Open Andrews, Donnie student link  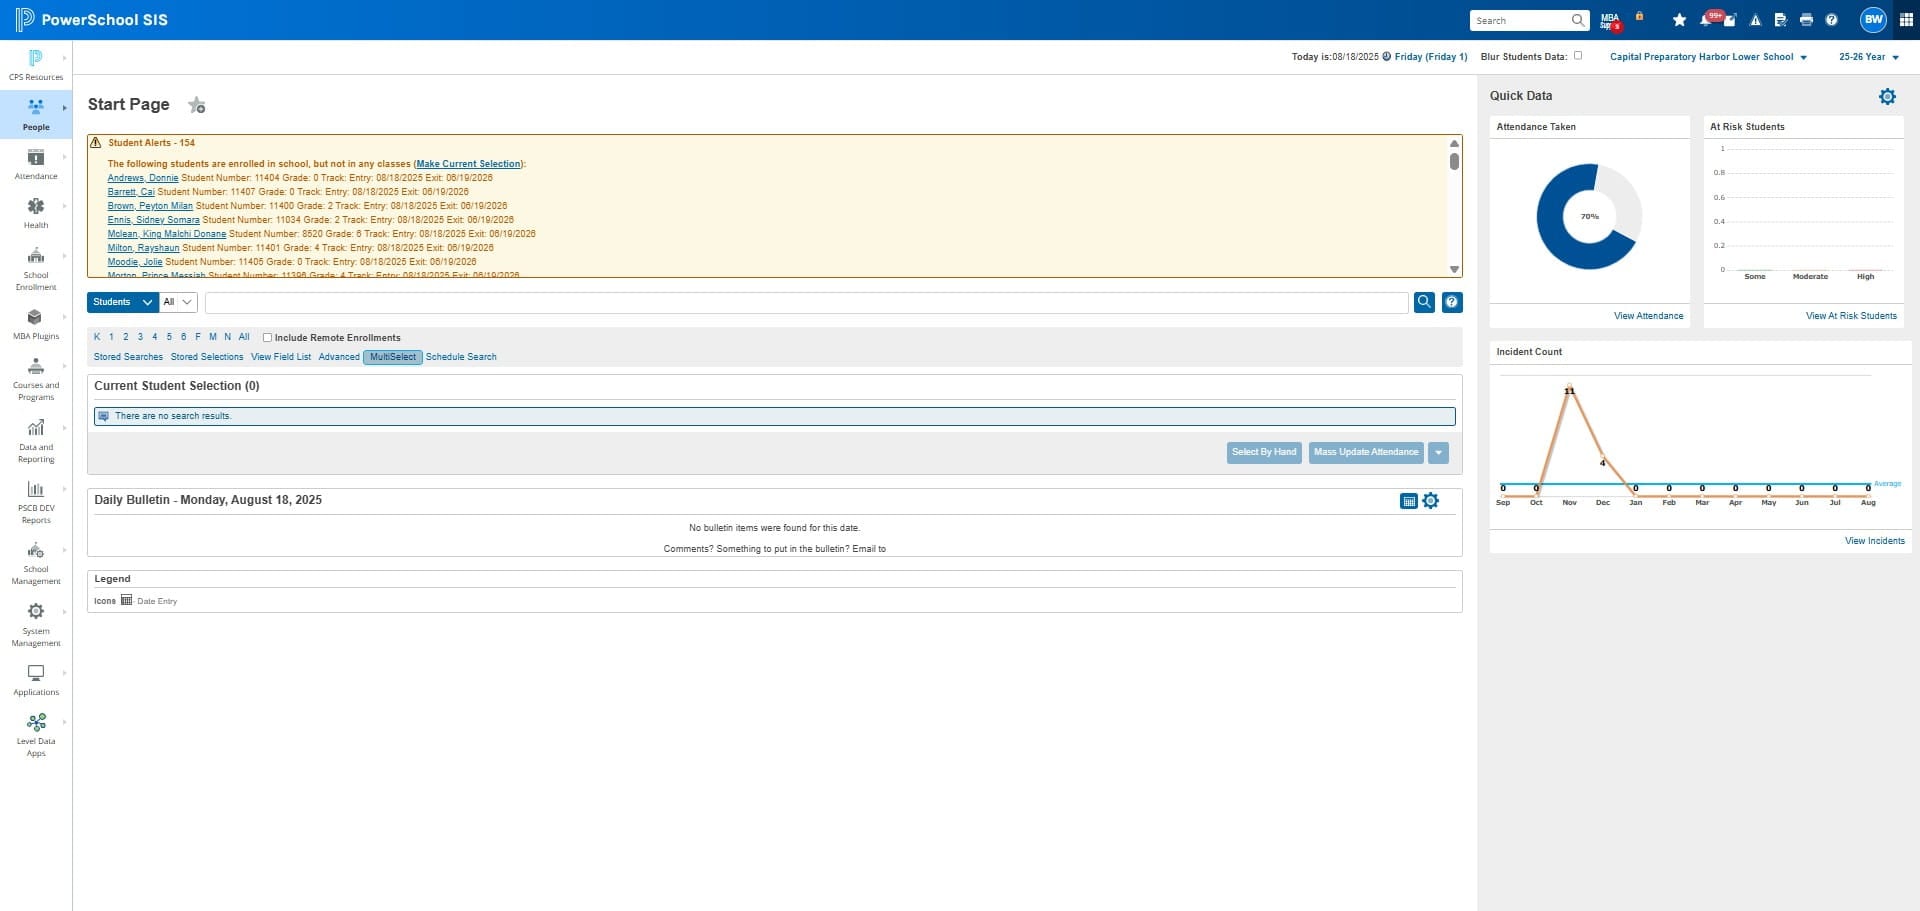[x=143, y=178]
